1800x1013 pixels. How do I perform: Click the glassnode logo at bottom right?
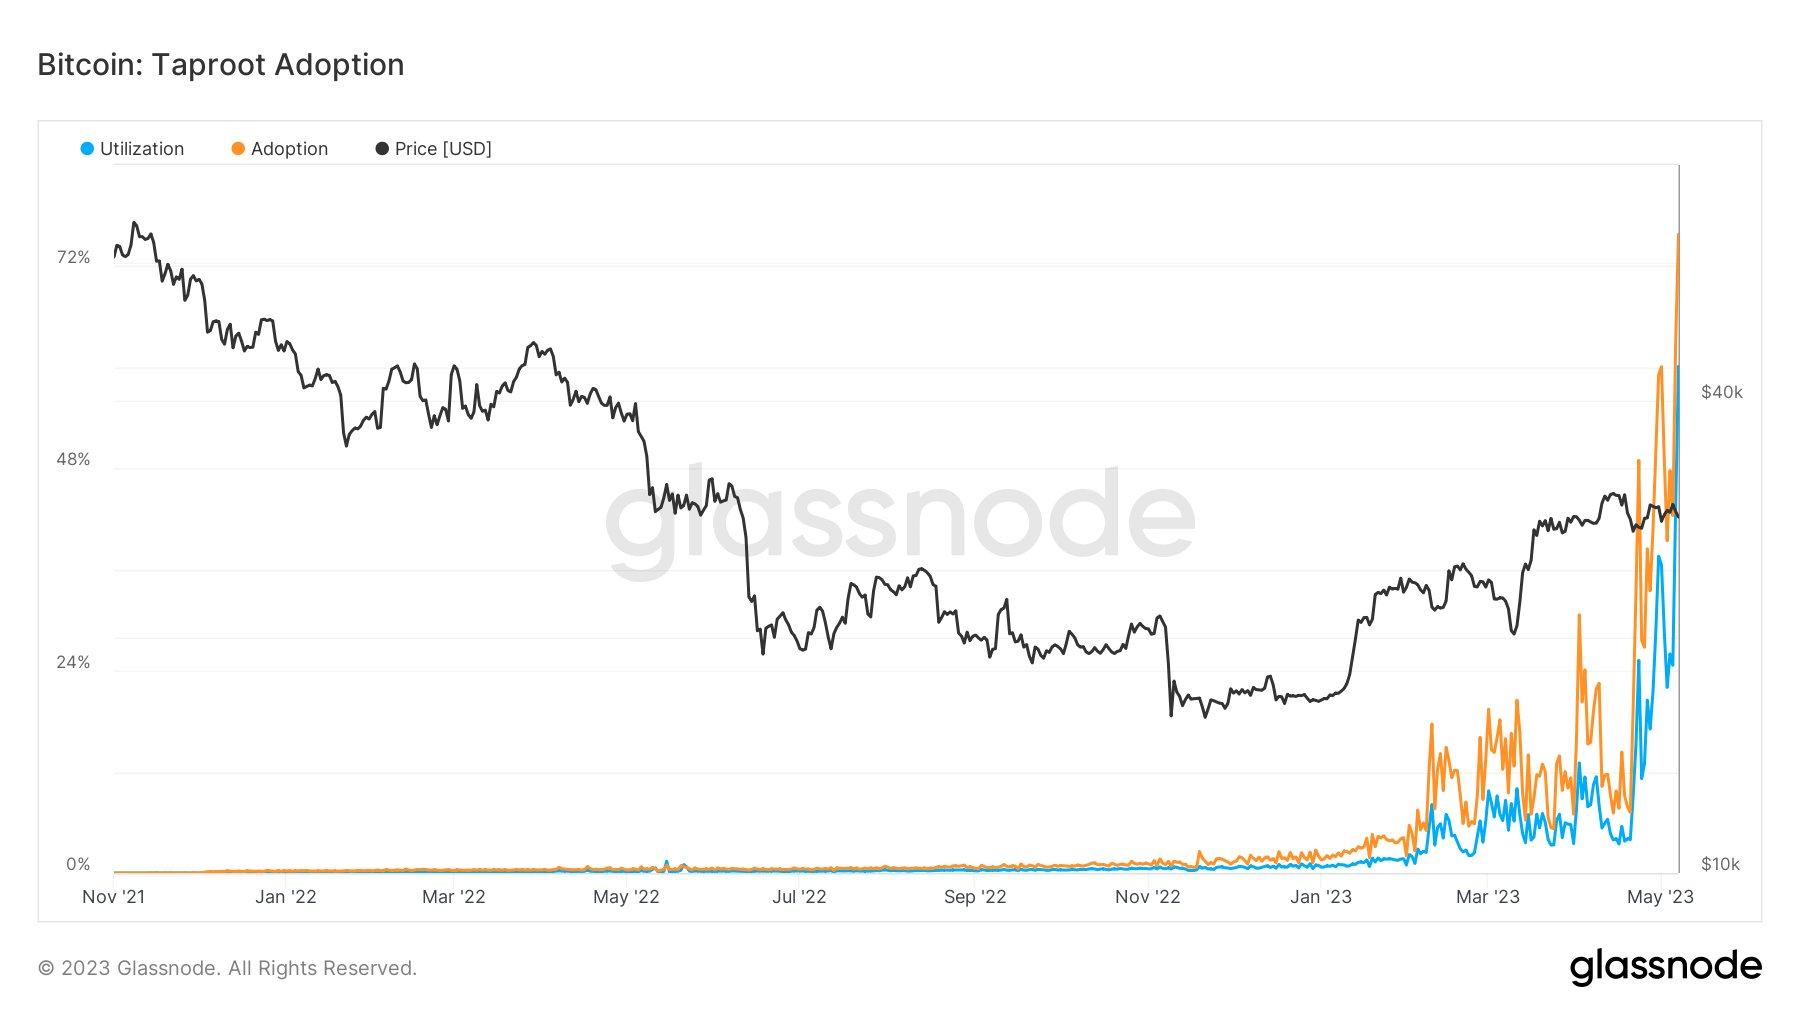pos(1665,967)
